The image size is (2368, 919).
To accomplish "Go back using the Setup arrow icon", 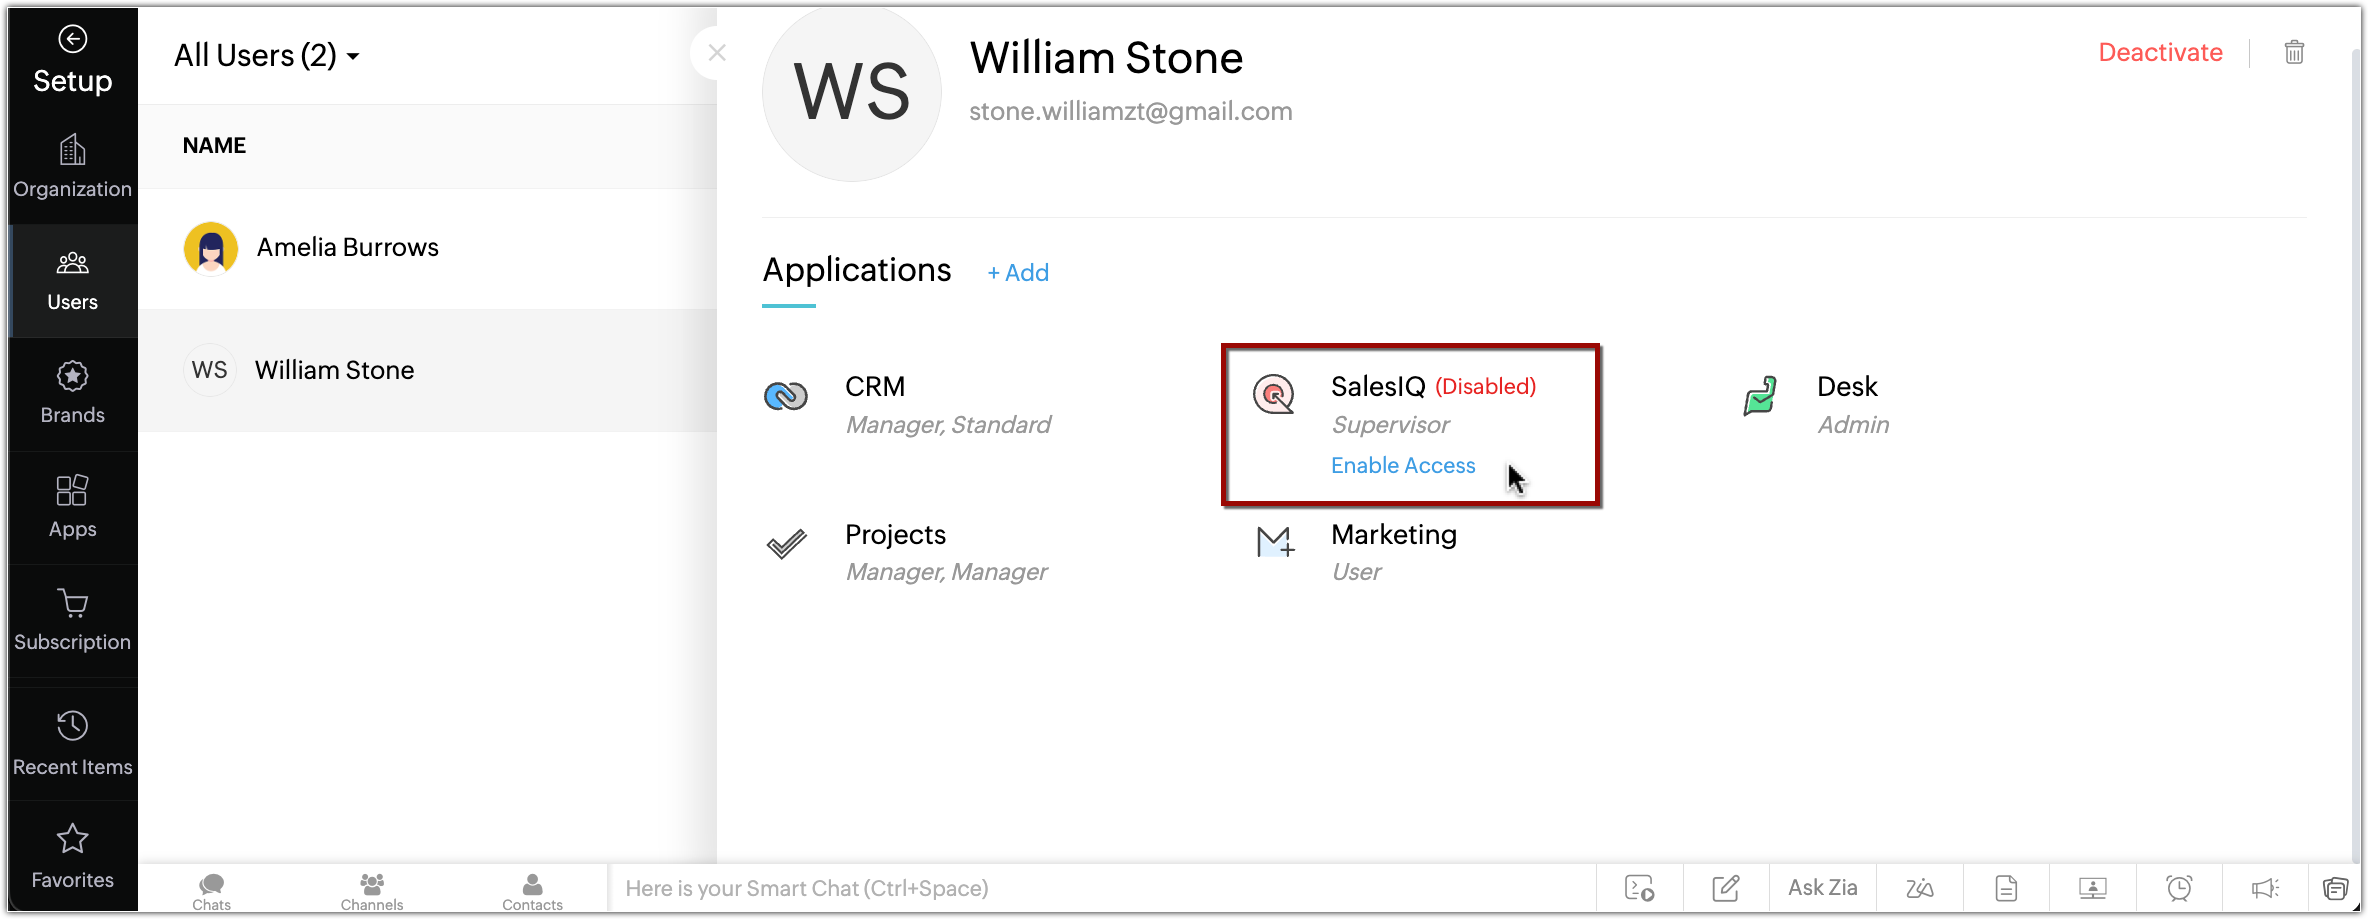I will tap(72, 39).
